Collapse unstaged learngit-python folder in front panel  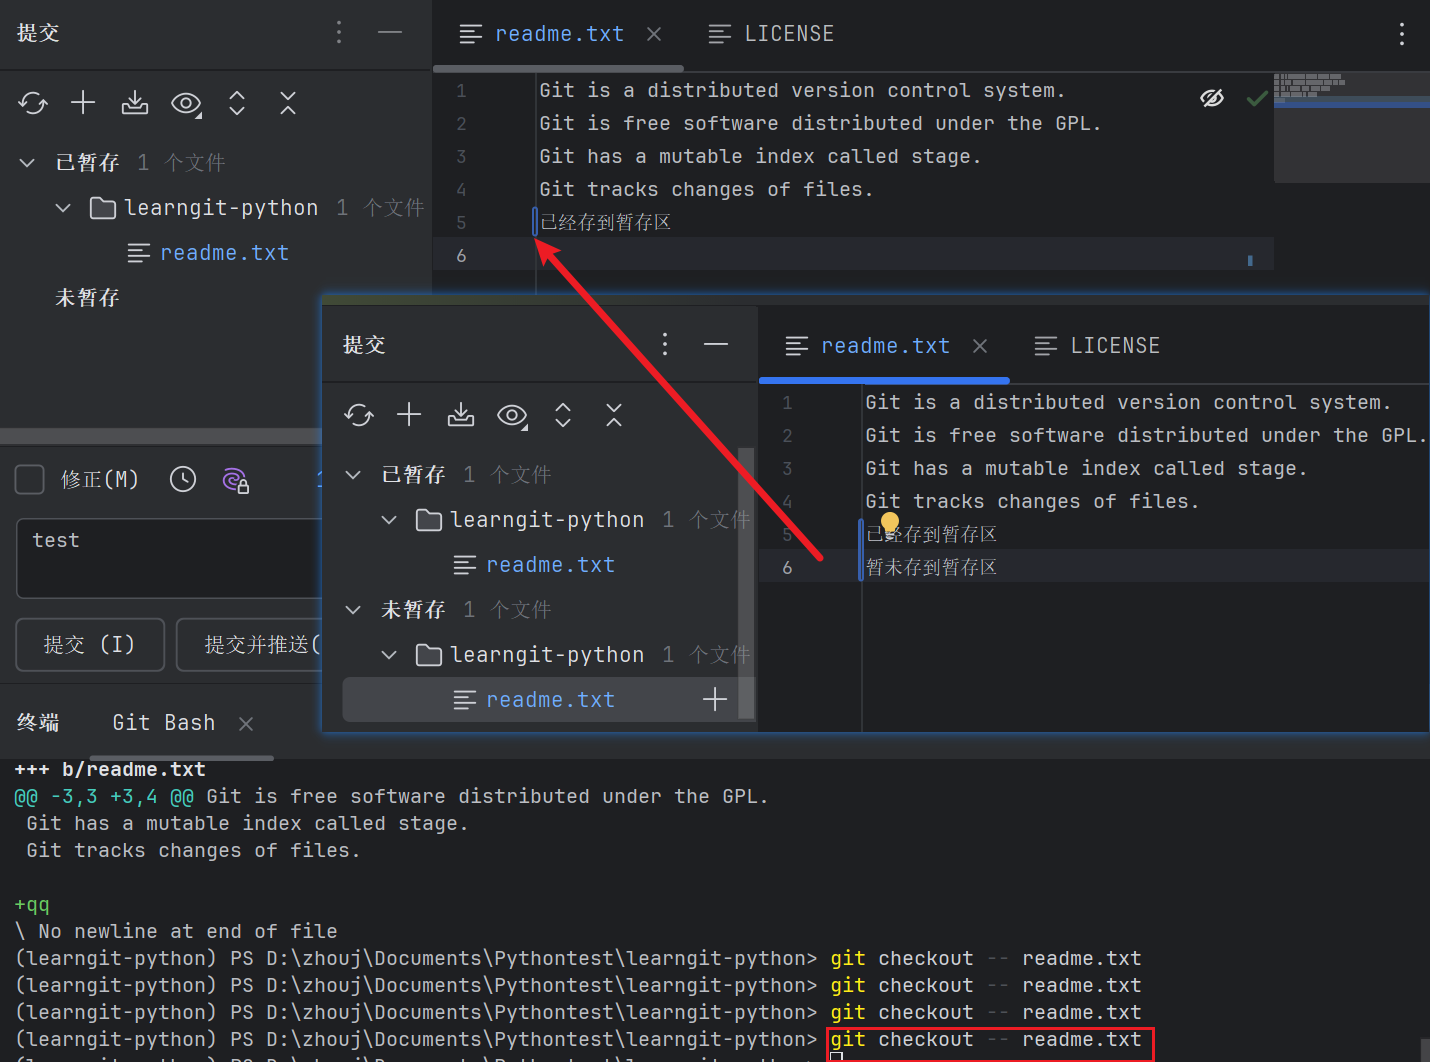coord(389,655)
